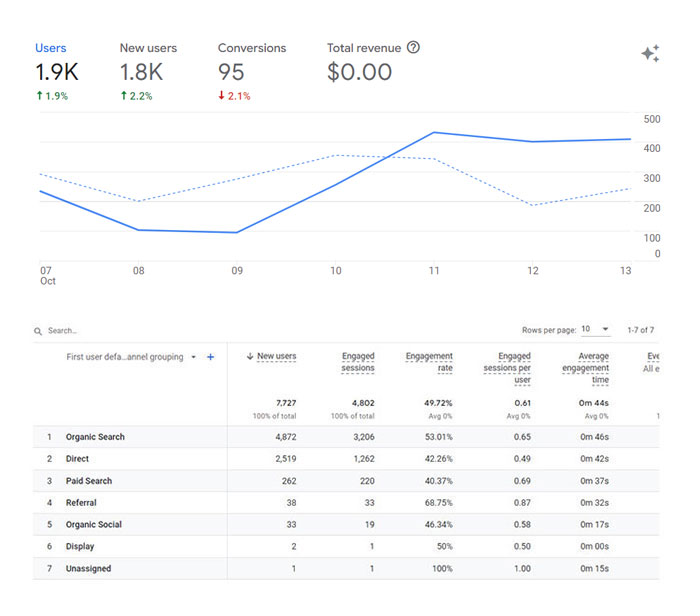Click the 53.01% engagement rate cell
Viewport: 700px width, 616px height.
point(438,437)
